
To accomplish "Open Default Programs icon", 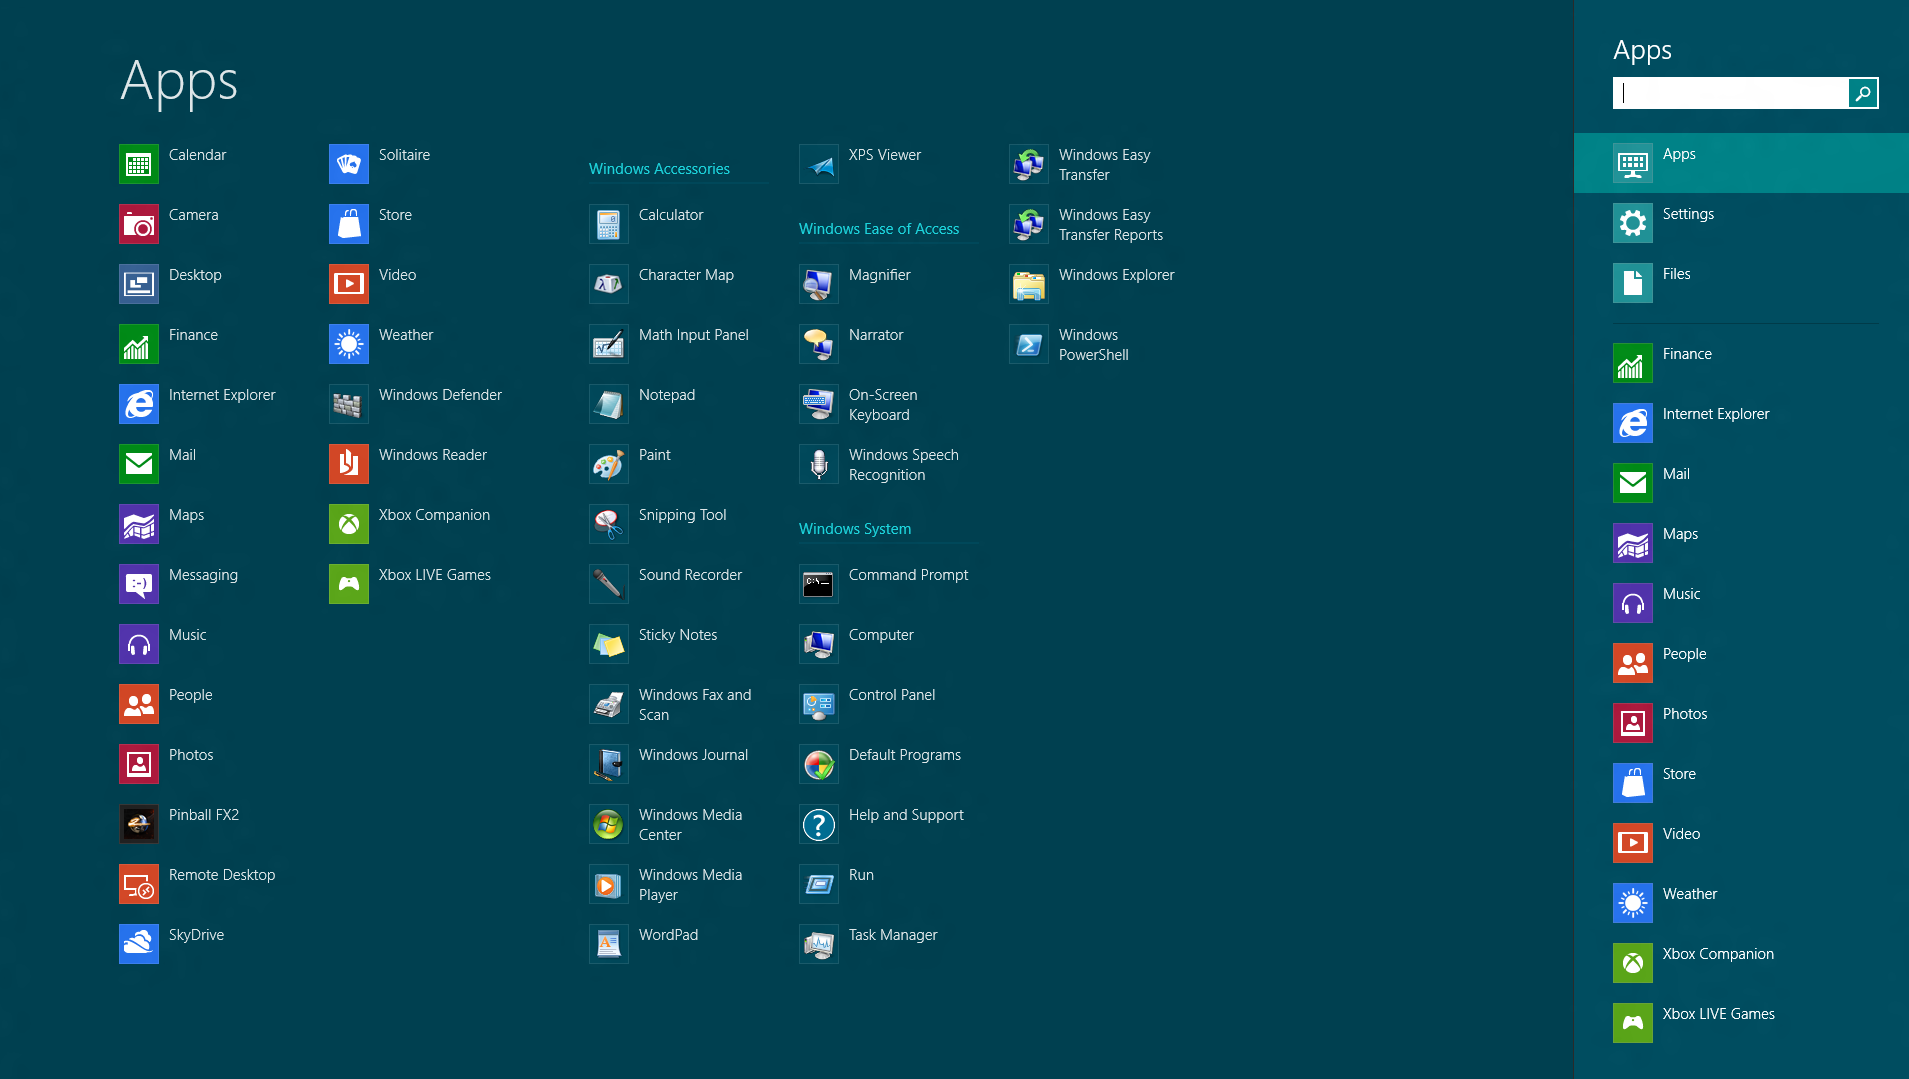I will (818, 764).
